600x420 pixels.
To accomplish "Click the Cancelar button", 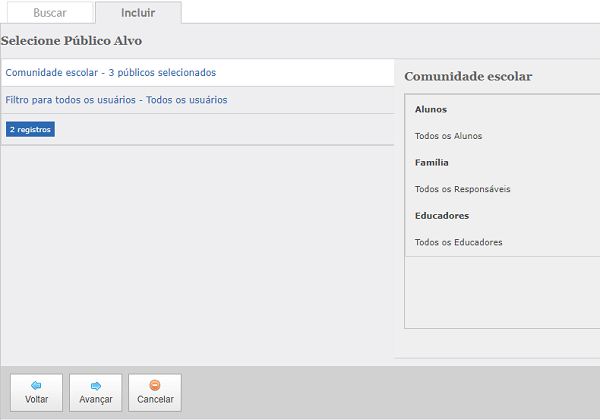I will (155, 393).
